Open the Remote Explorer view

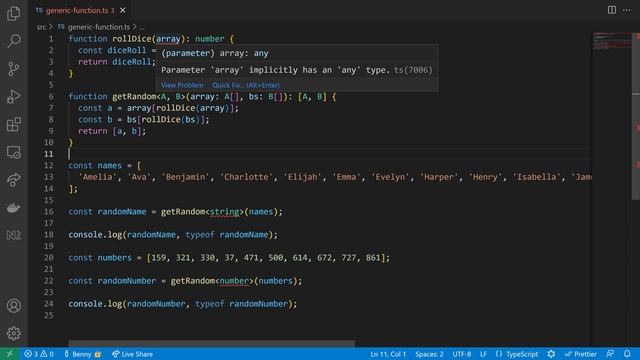pyautogui.click(x=13, y=152)
